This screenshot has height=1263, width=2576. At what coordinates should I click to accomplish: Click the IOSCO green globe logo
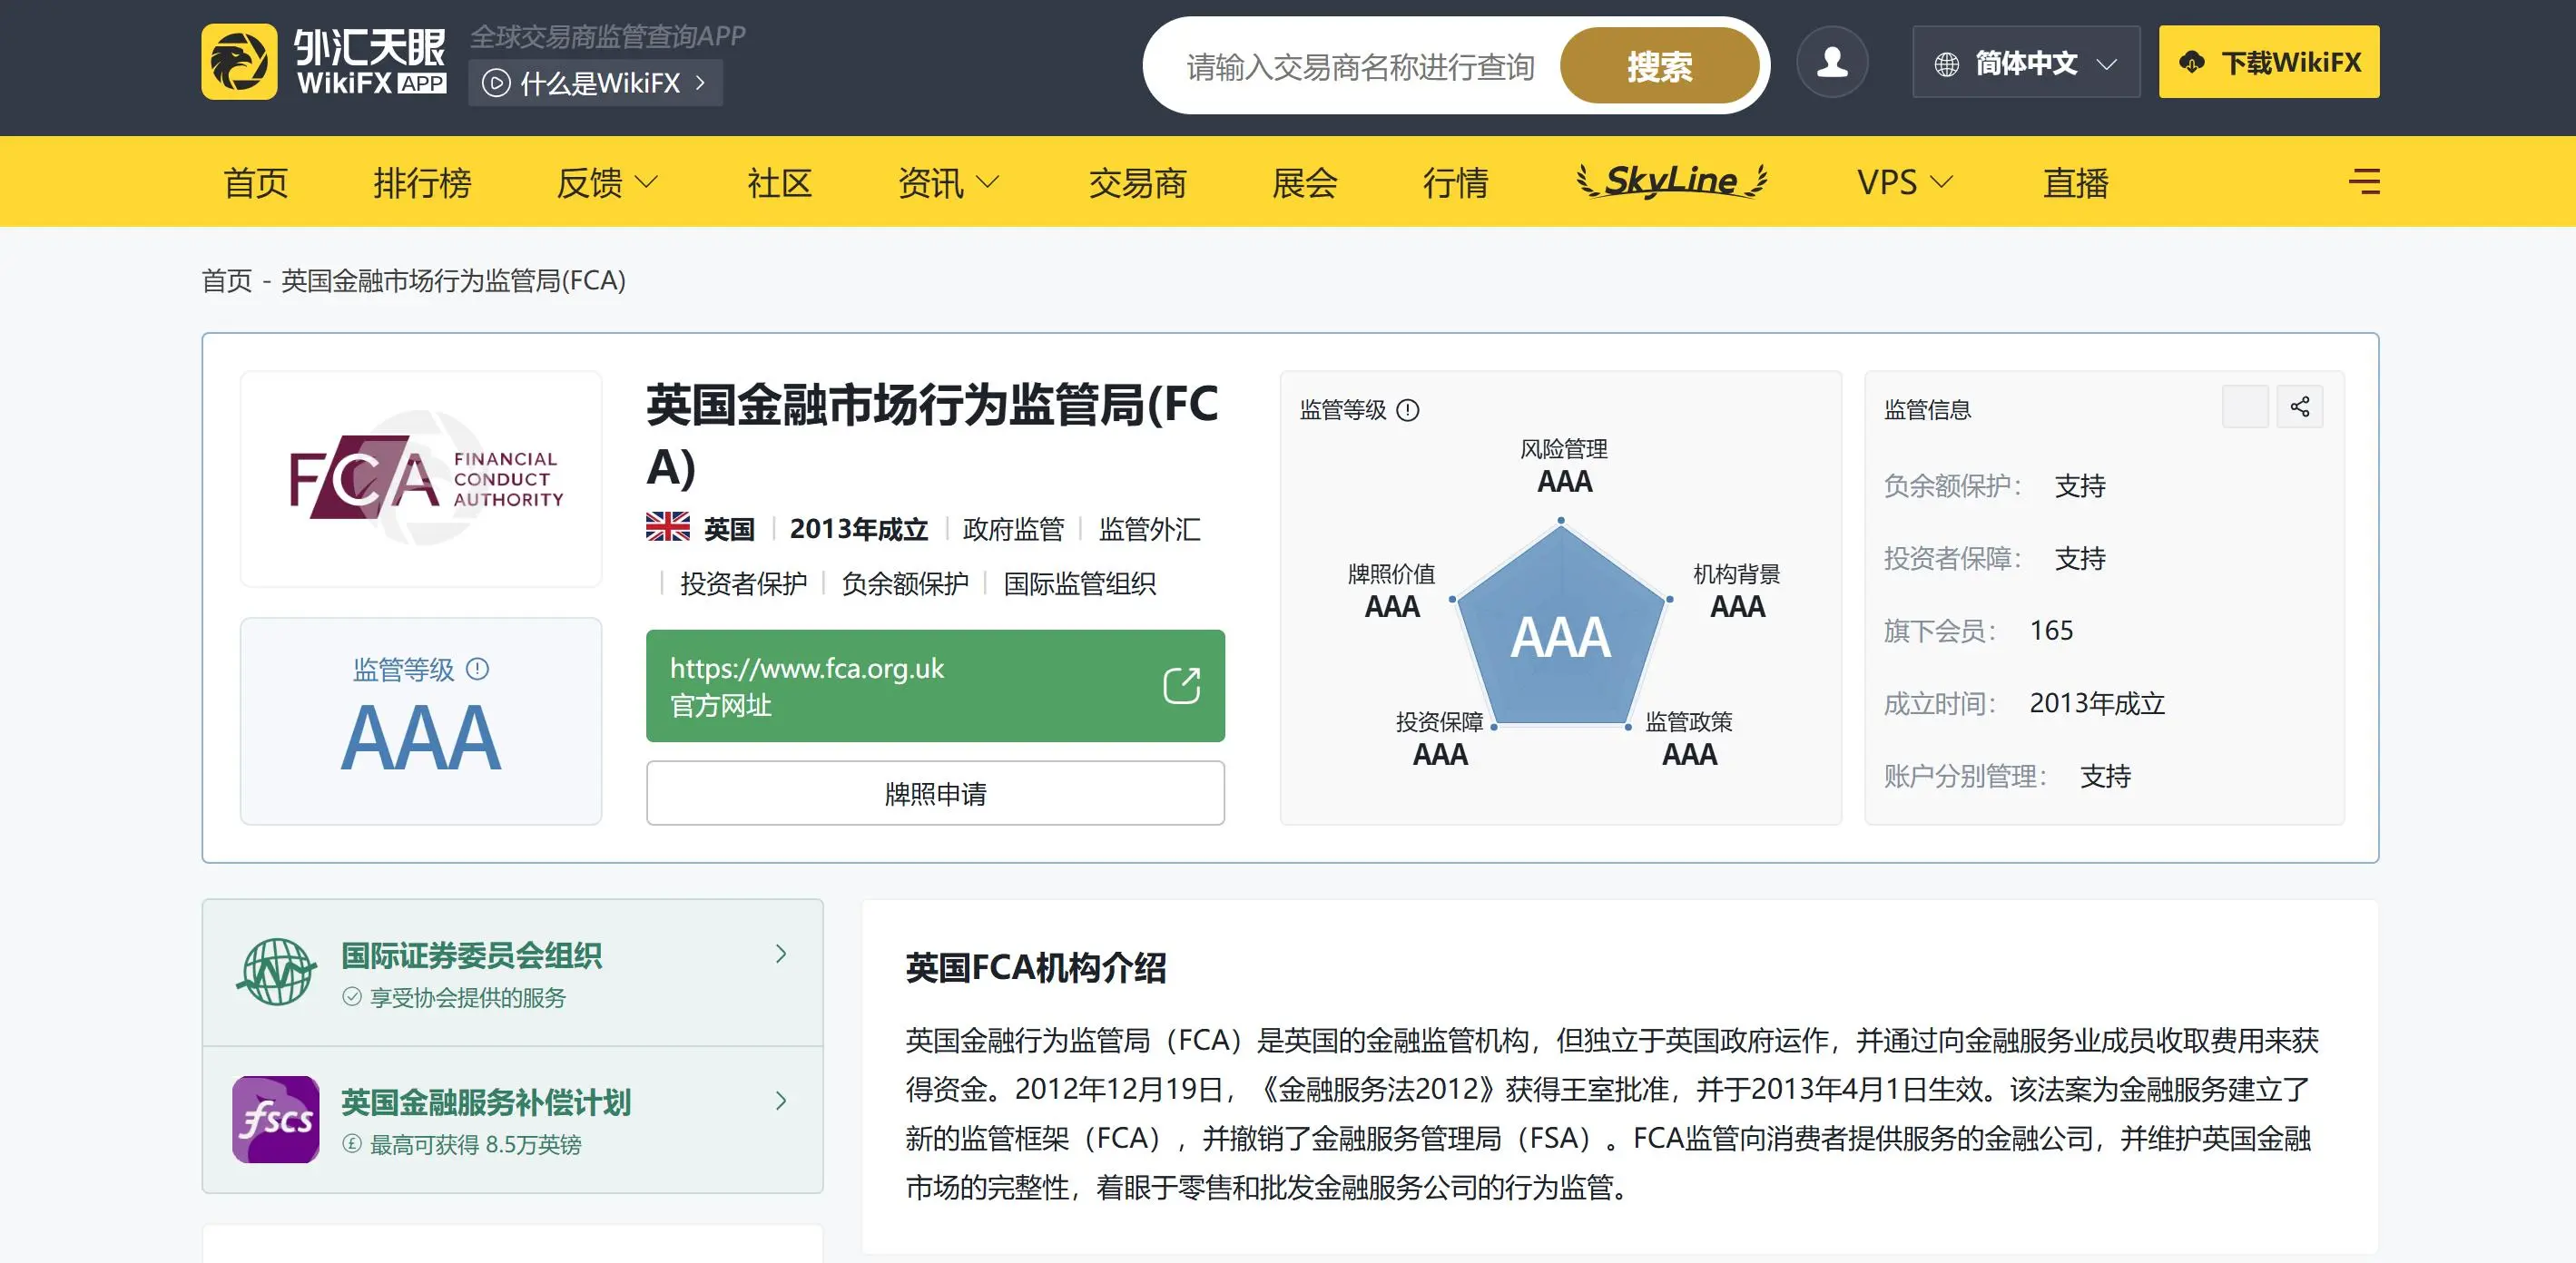click(x=277, y=971)
